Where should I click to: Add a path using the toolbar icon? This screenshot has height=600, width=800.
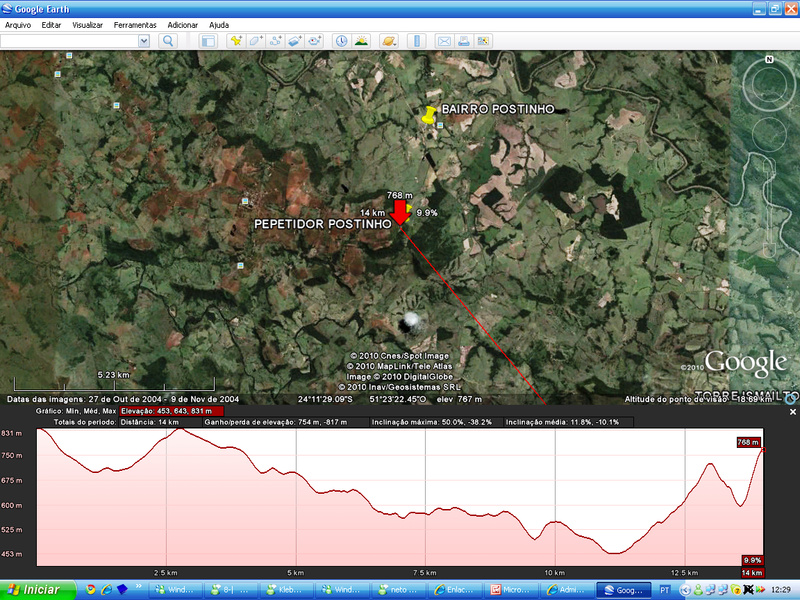[x=276, y=41]
